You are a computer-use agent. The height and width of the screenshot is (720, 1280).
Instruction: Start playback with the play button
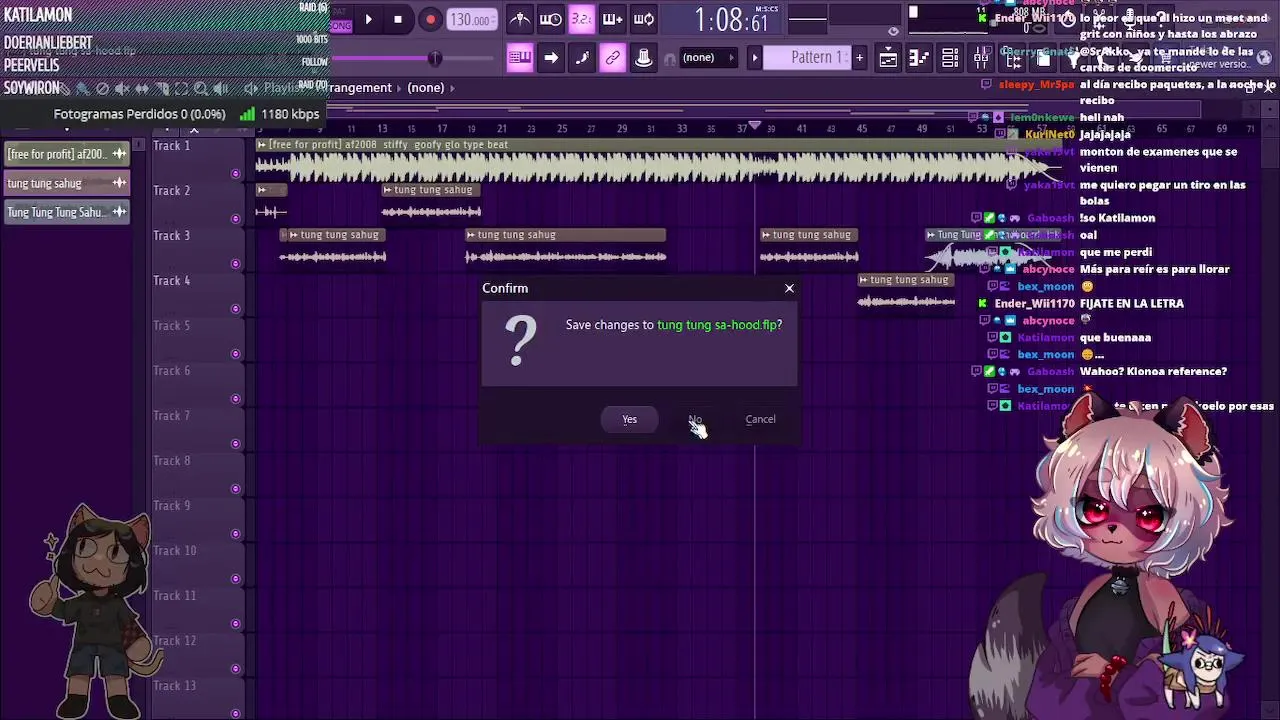tap(368, 19)
